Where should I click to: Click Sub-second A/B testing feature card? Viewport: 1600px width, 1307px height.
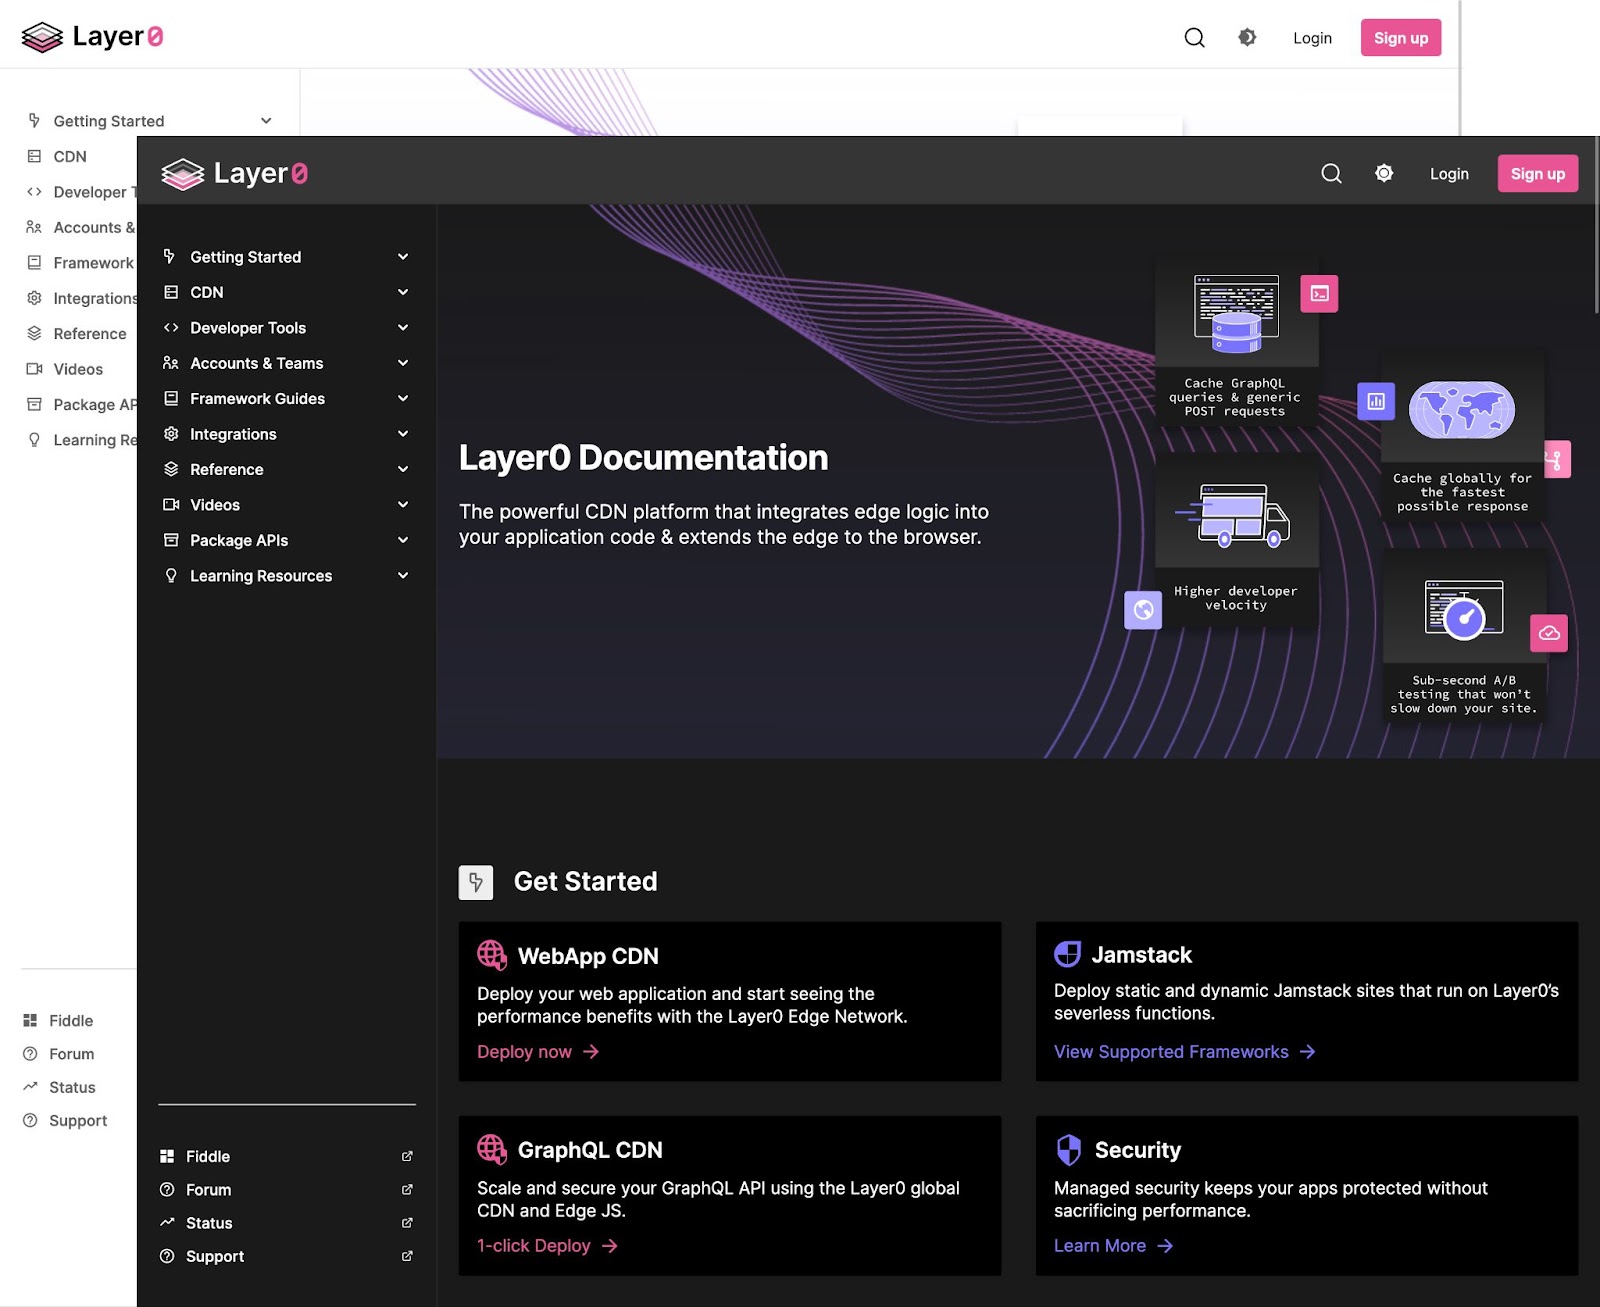(x=1464, y=634)
